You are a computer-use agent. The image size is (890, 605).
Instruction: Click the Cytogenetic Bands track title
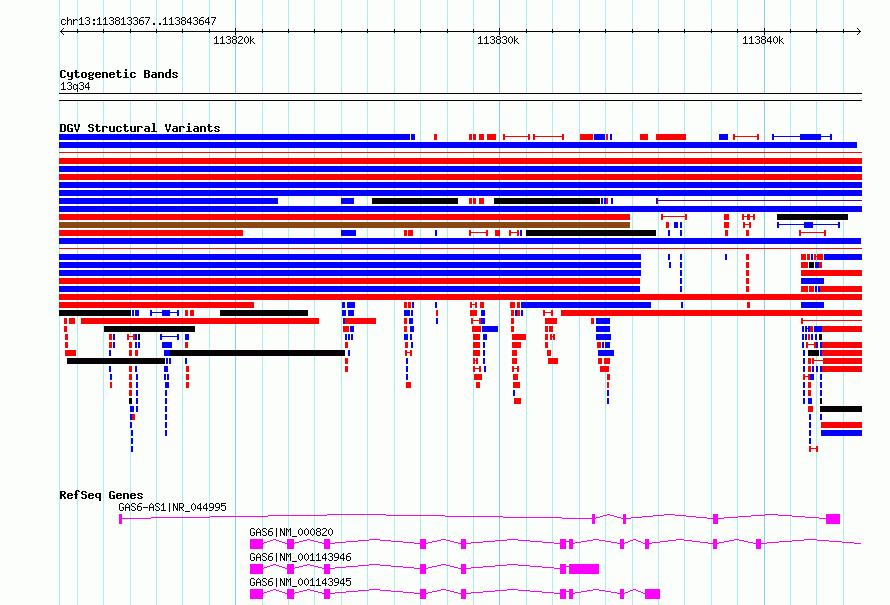[x=119, y=74]
